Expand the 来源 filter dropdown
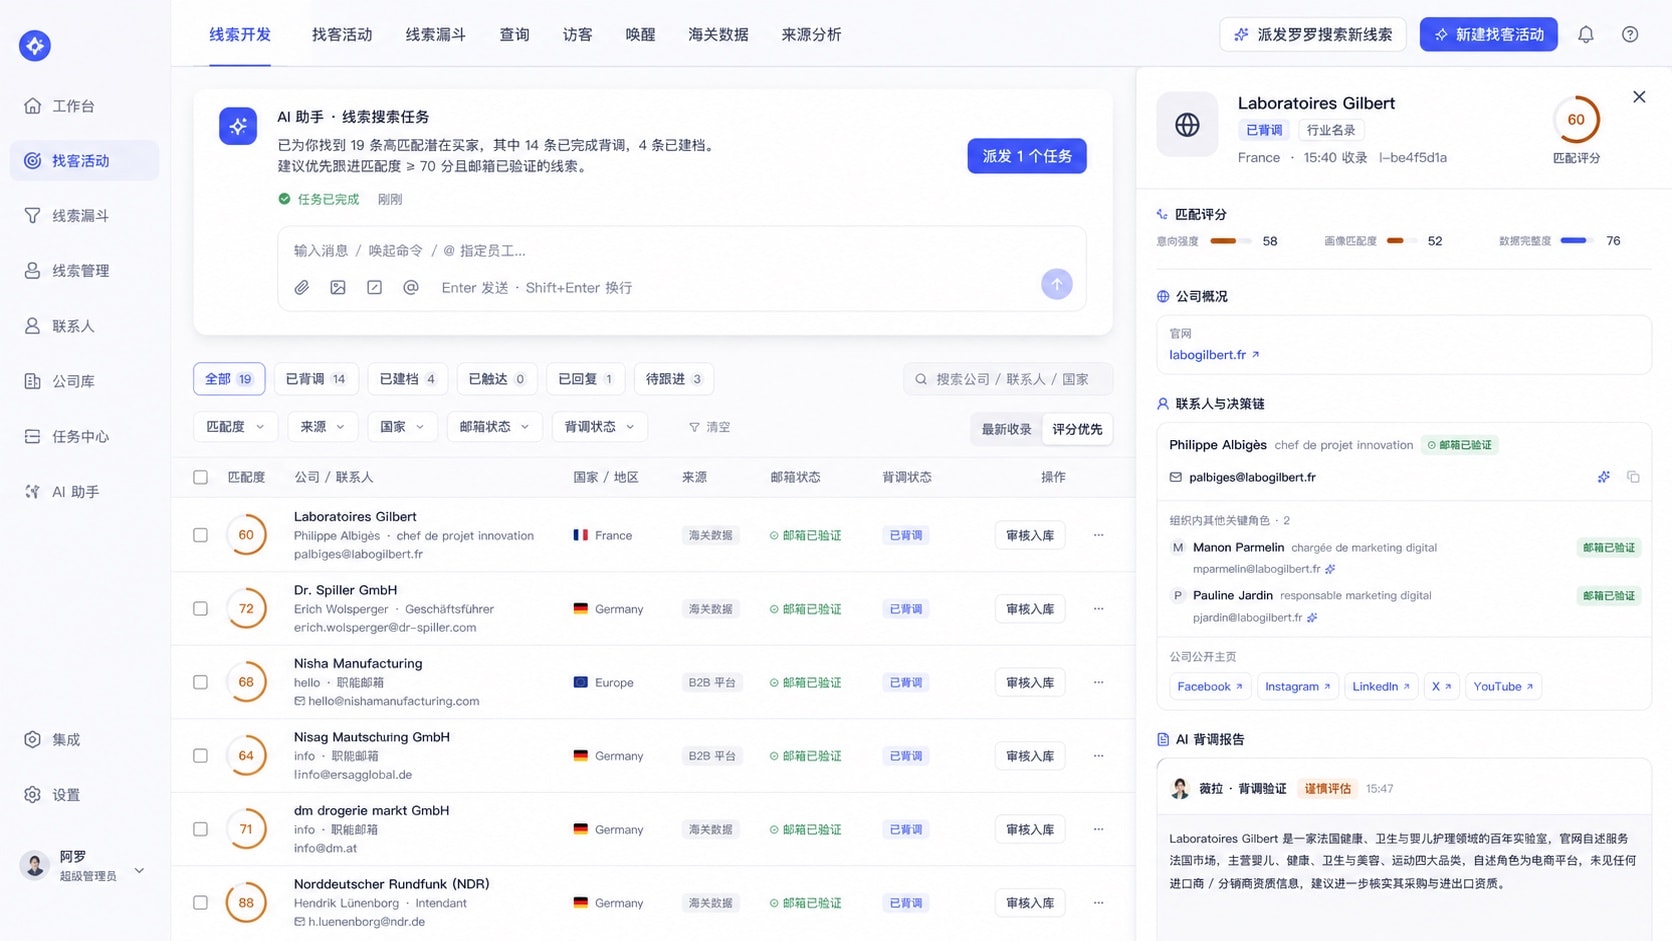1672x941 pixels. [x=322, y=427]
